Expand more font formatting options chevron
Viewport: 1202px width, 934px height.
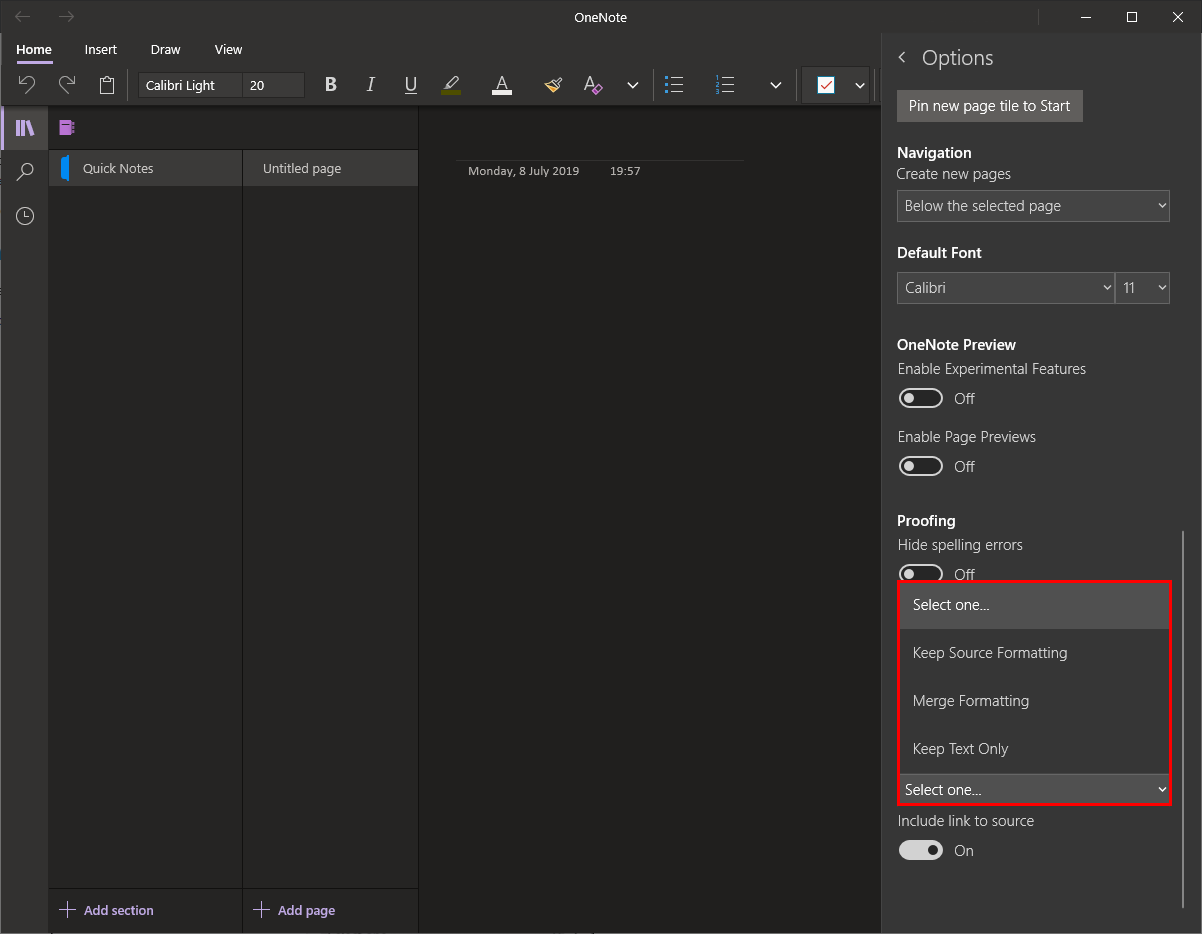(x=632, y=85)
